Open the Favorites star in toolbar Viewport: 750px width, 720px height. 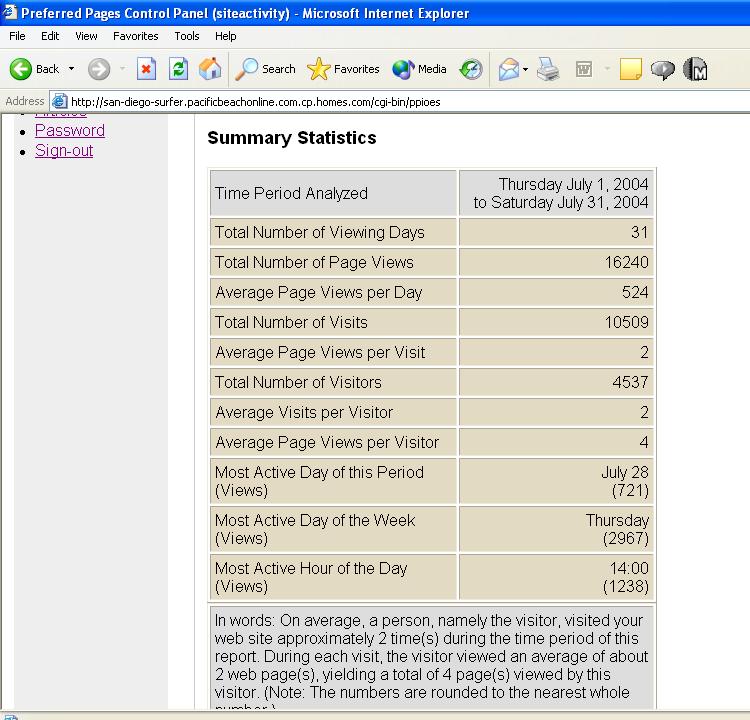tap(344, 69)
